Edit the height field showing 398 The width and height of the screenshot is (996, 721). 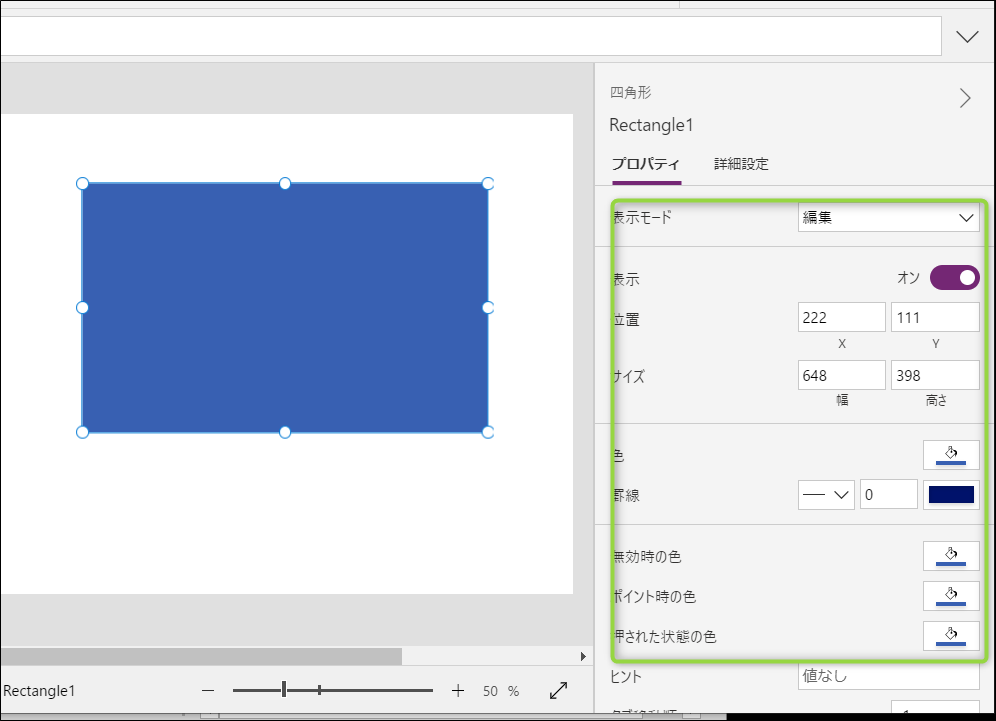[935, 375]
